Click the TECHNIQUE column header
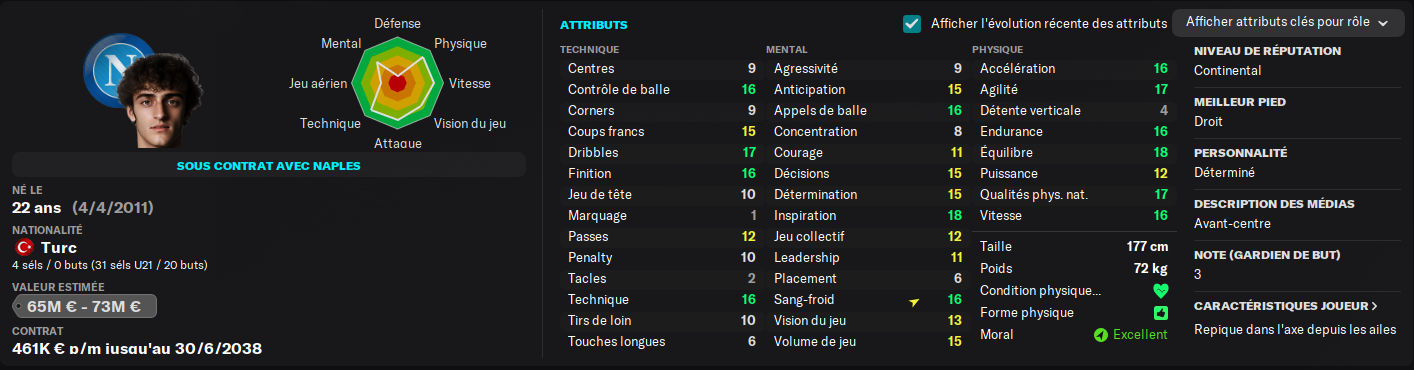1414x370 pixels. (x=590, y=49)
